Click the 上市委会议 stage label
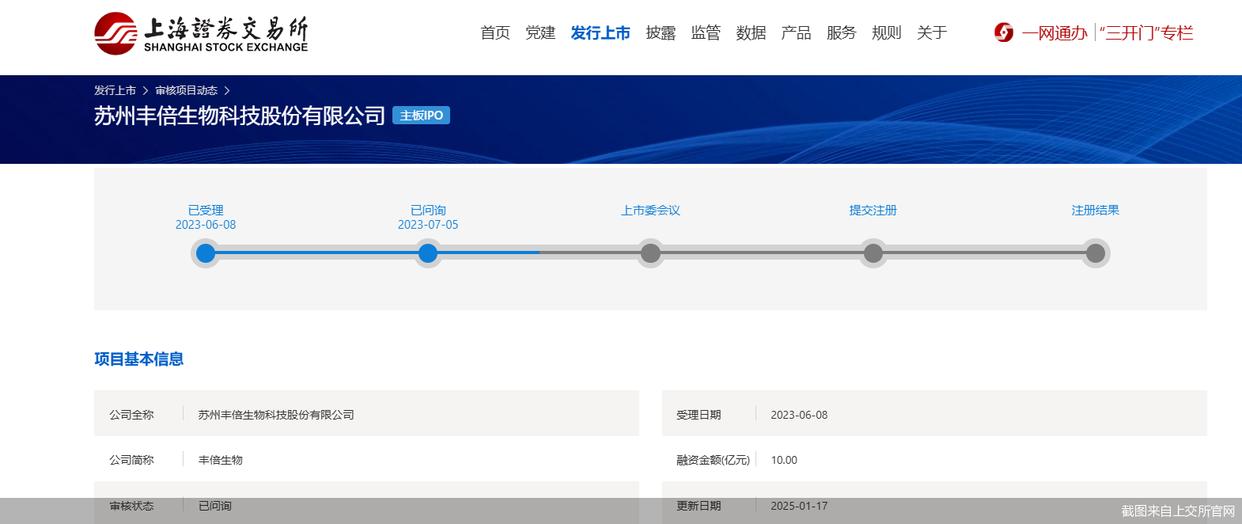This screenshot has width=1242, height=524. click(651, 210)
